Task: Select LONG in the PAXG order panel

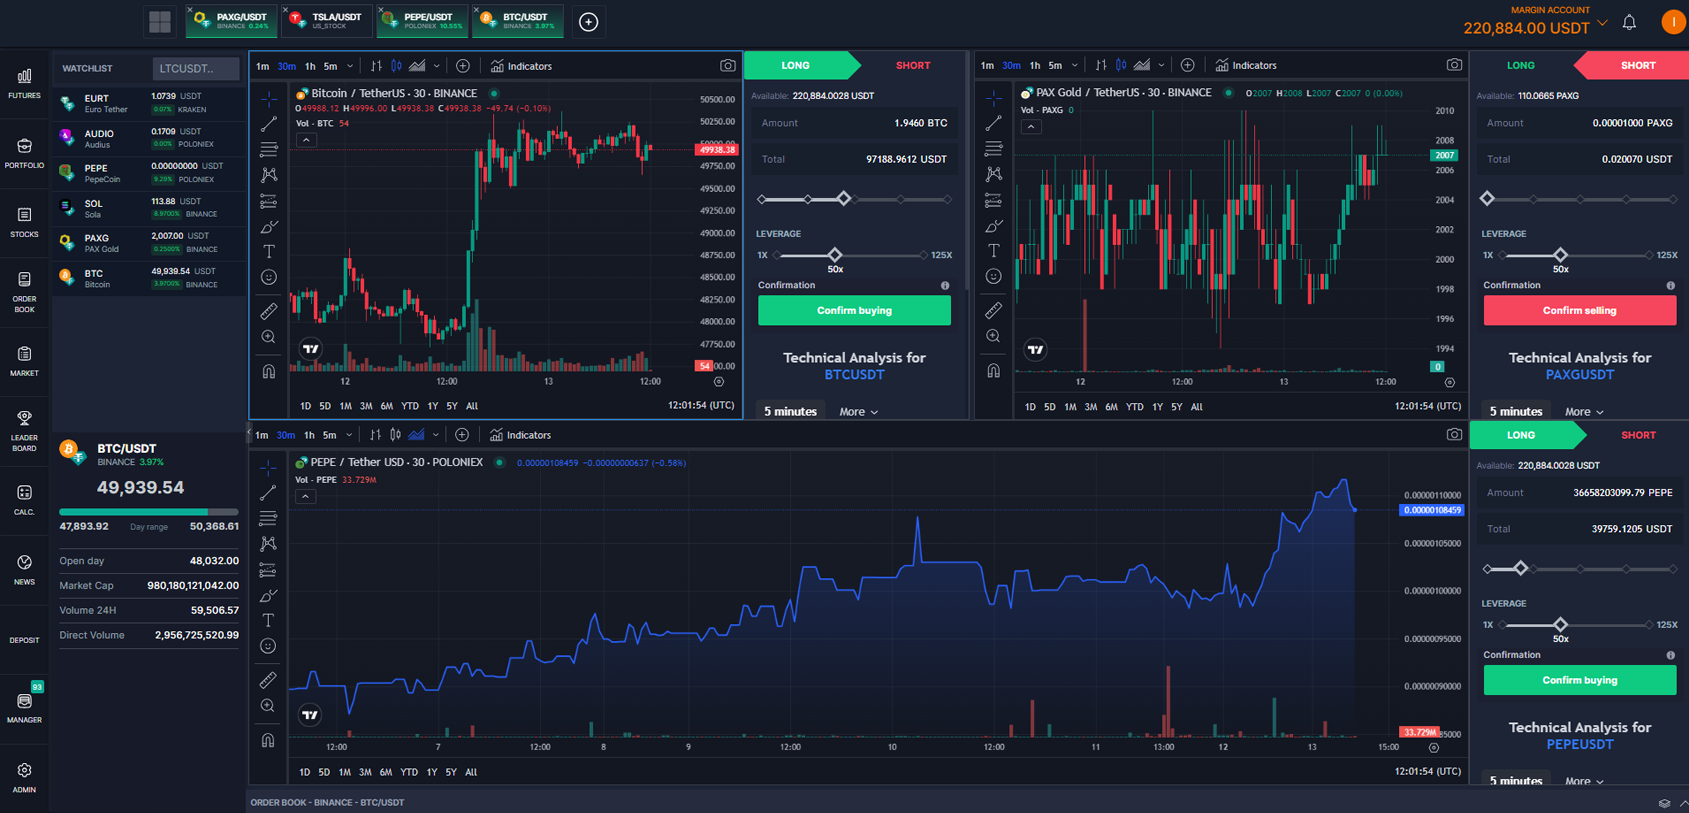Action: [1521, 65]
